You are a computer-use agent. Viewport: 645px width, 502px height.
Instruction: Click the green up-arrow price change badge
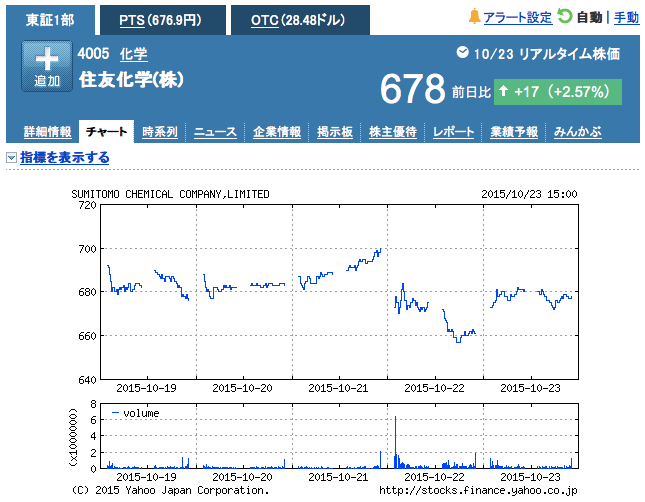[x=558, y=92]
